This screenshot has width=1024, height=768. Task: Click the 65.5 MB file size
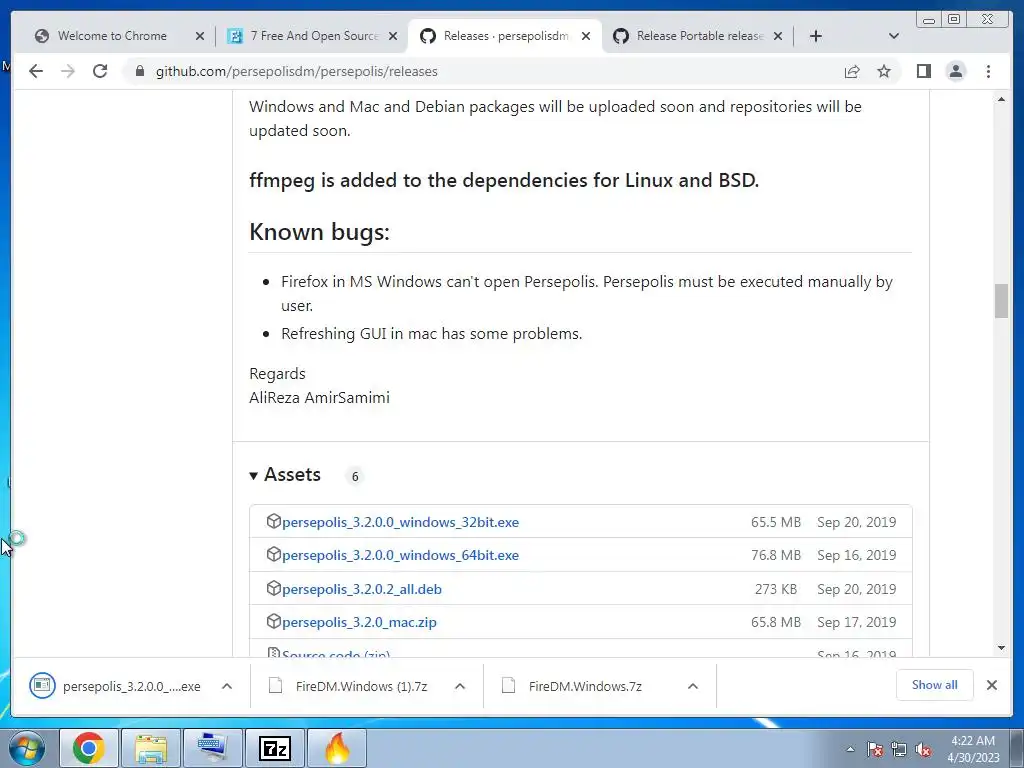point(776,522)
